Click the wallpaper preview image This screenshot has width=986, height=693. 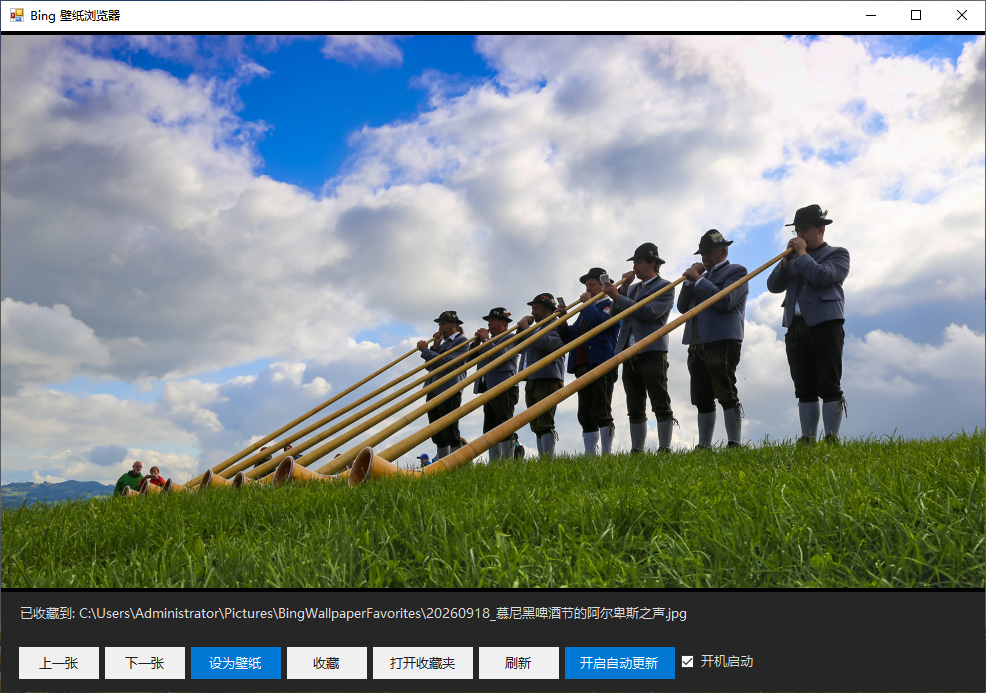(493, 311)
